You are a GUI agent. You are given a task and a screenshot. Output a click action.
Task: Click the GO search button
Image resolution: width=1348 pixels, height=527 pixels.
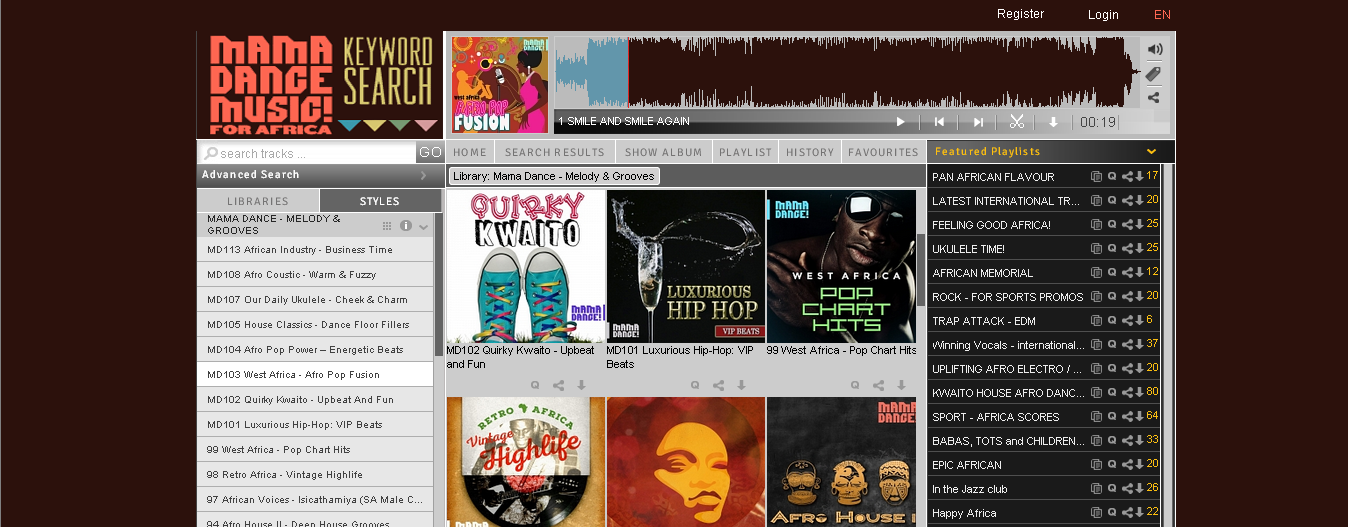(x=430, y=152)
